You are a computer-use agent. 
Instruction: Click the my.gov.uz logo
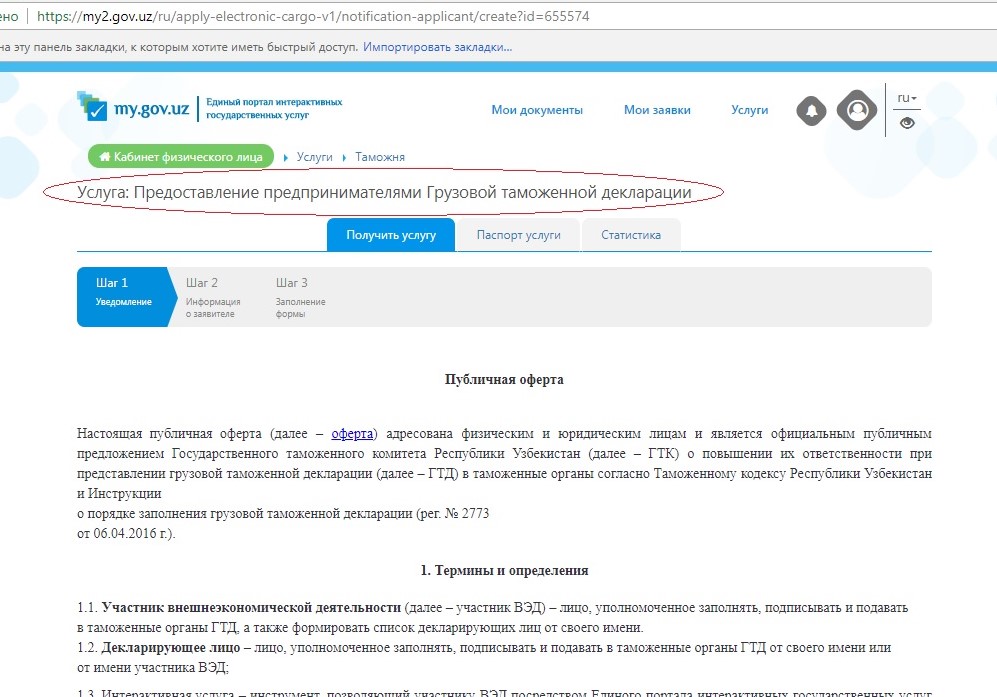[x=134, y=108]
